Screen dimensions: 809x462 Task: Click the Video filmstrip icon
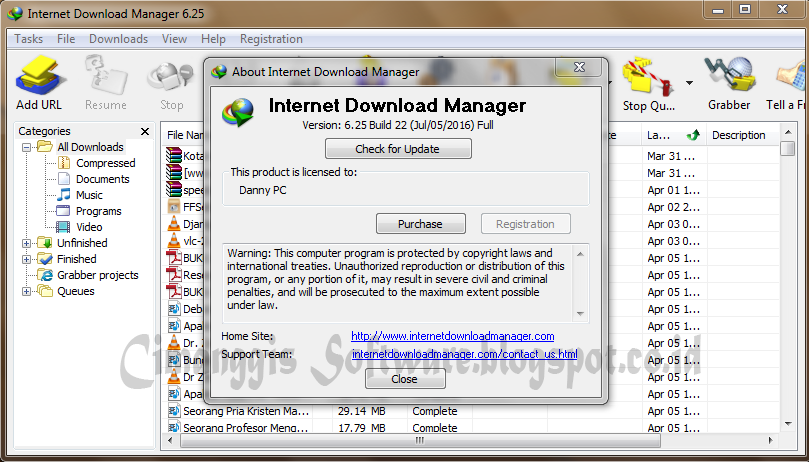(63, 227)
